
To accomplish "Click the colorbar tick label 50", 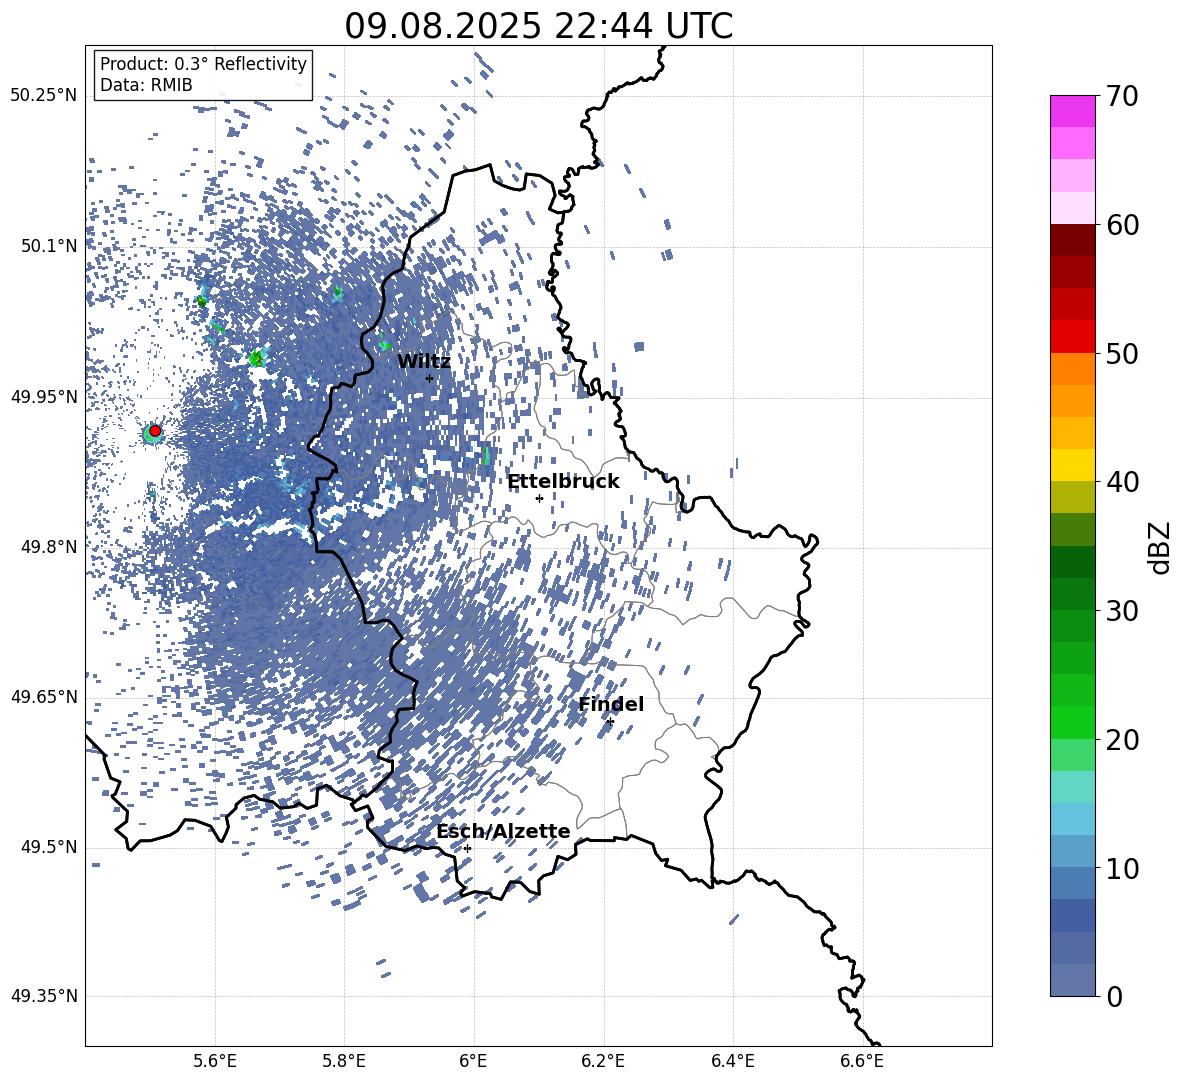I will 1121,353.
